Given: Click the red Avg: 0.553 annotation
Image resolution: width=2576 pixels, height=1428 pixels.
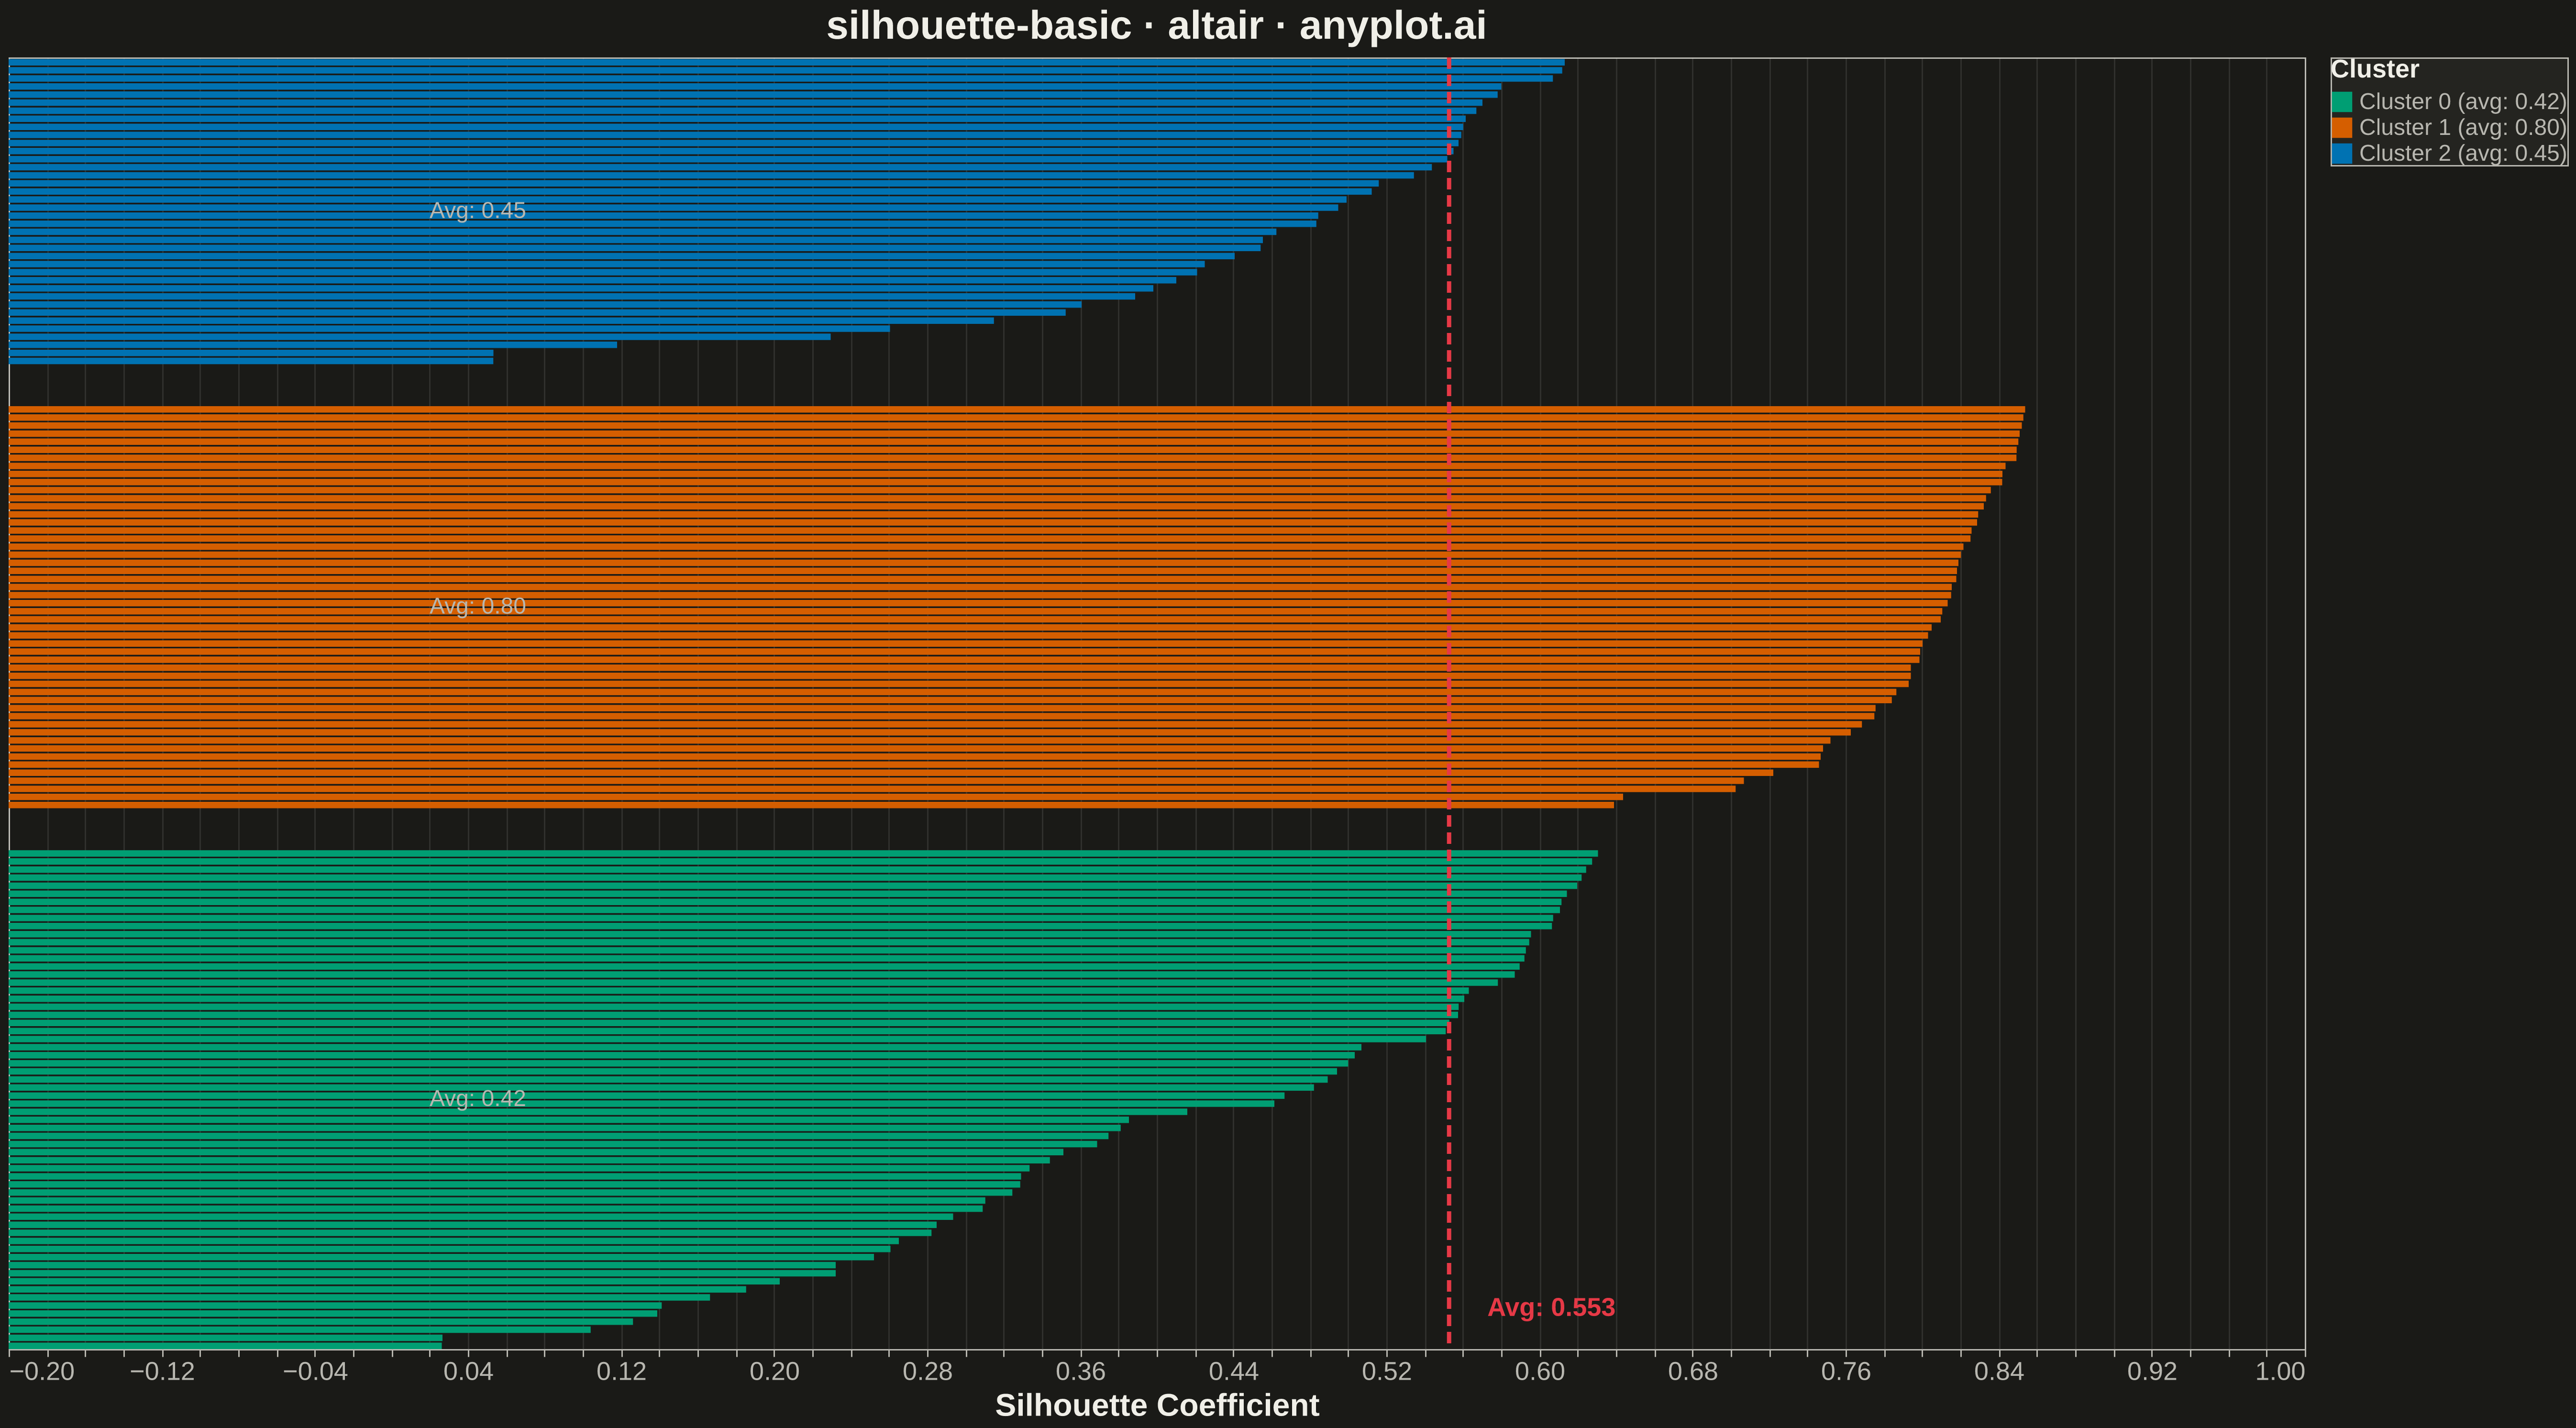Looking at the screenshot, I should [1551, 1308].
